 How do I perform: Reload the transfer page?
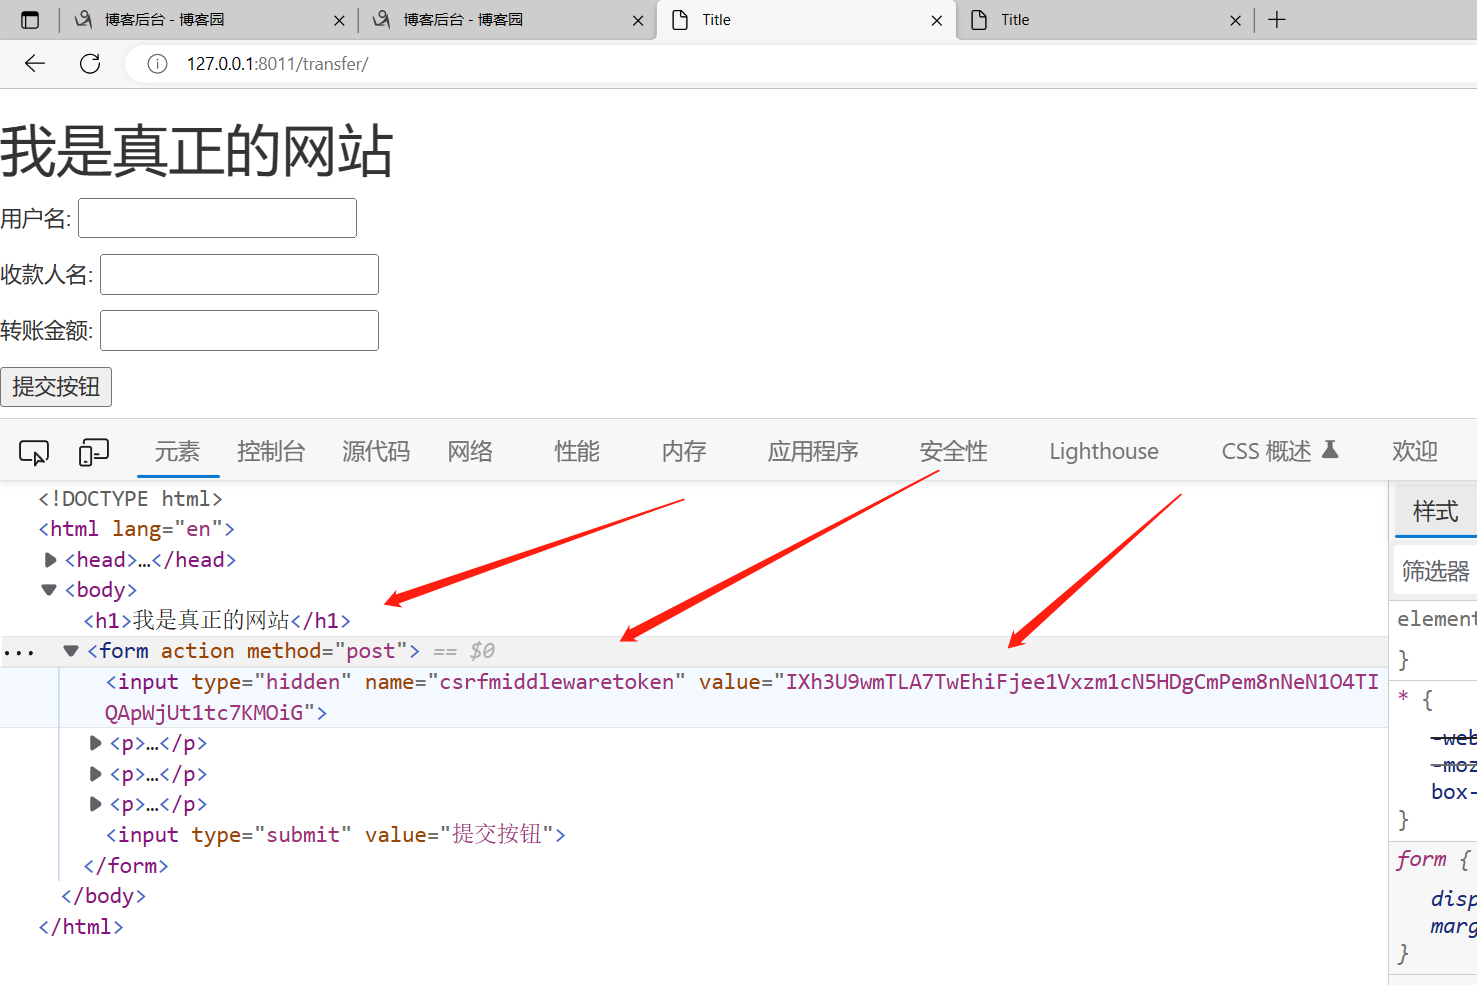click(x=90, y=64)
